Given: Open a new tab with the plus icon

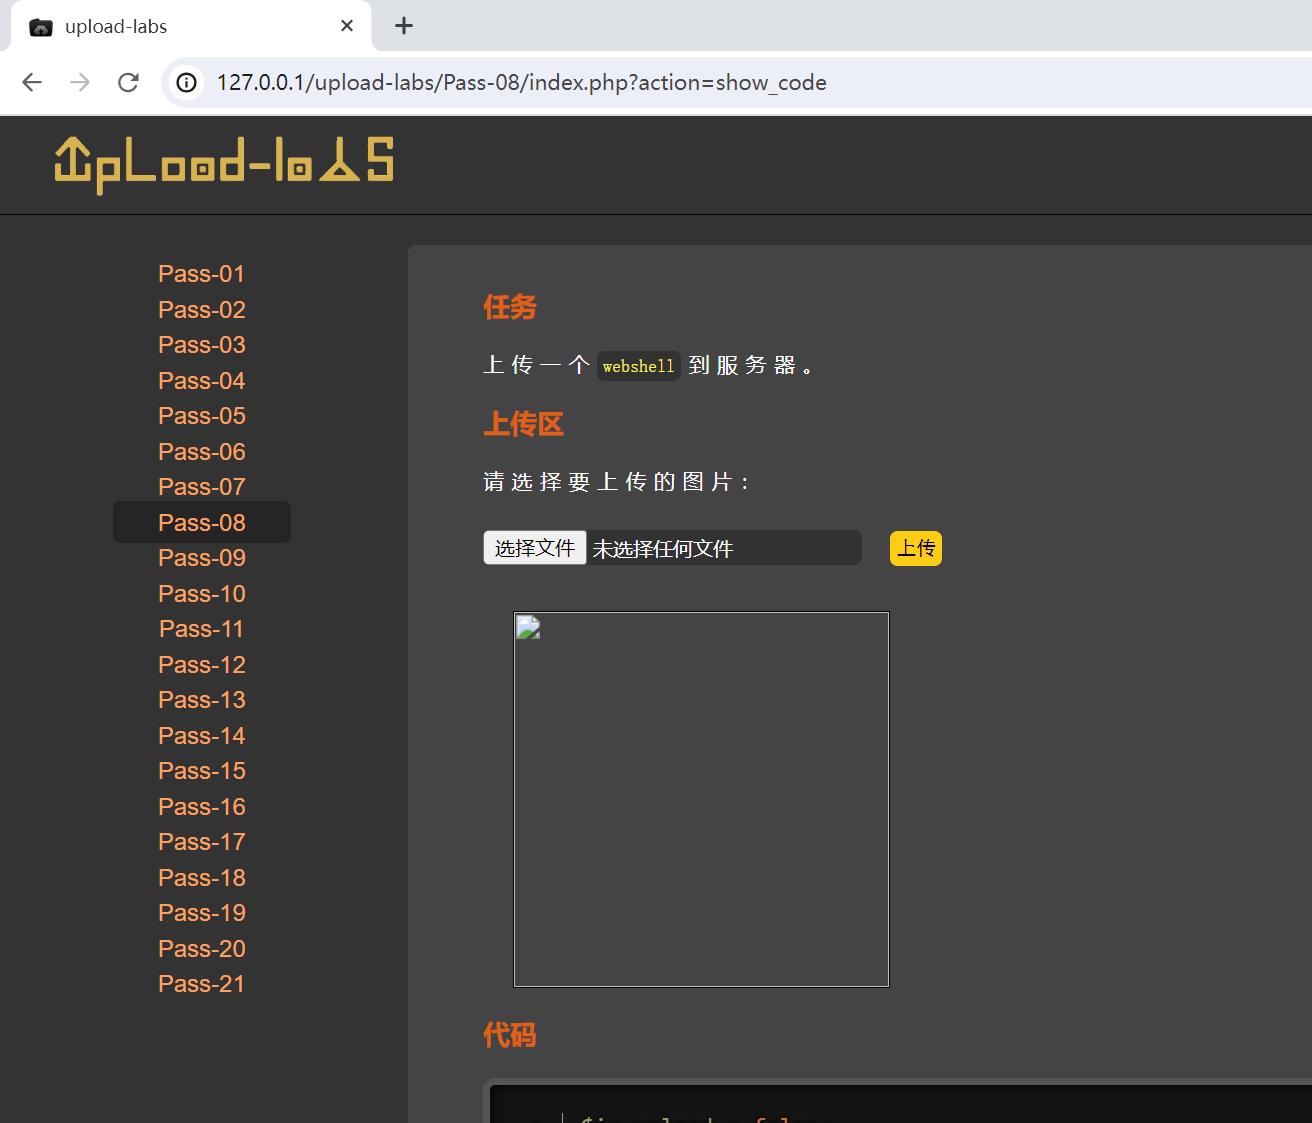Looking at the screenshot, I should click(404, 26).
